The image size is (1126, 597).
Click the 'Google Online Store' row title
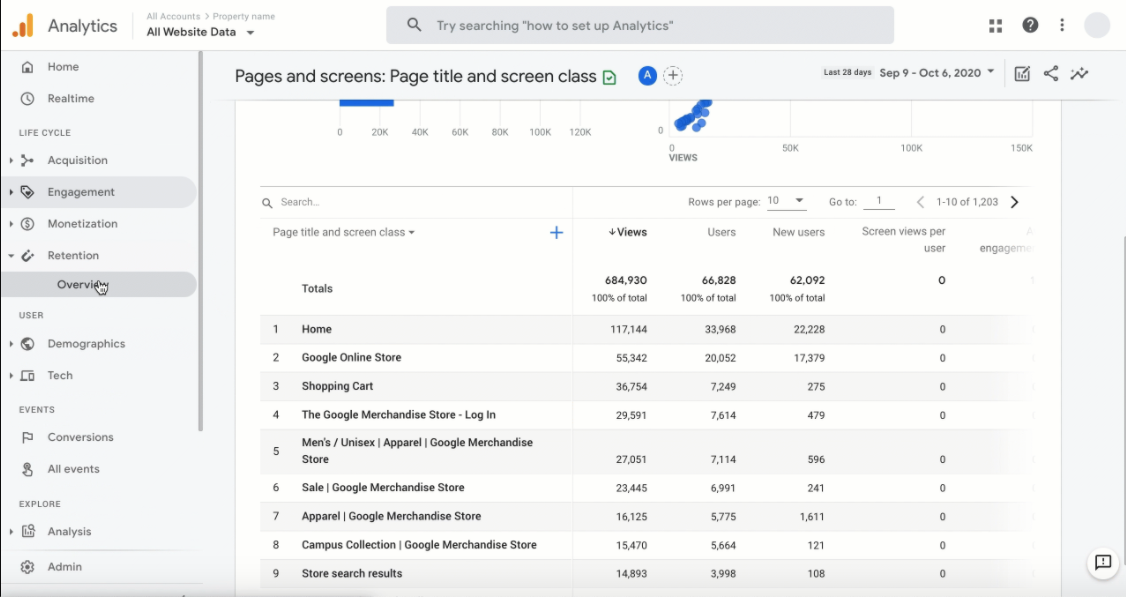tap(351, 357)
